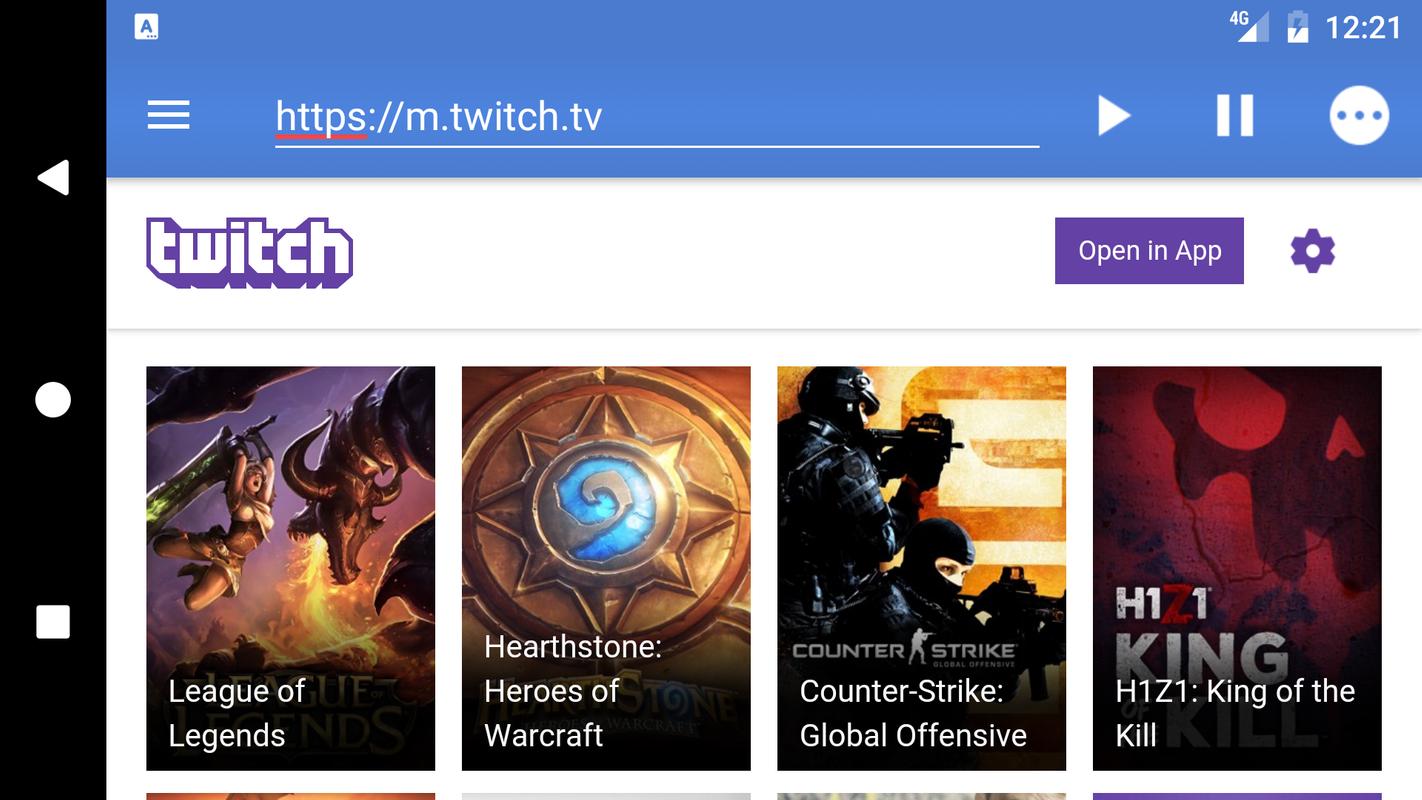
Task: Tap the Android back navigation button
Action: tap(53, 177)
